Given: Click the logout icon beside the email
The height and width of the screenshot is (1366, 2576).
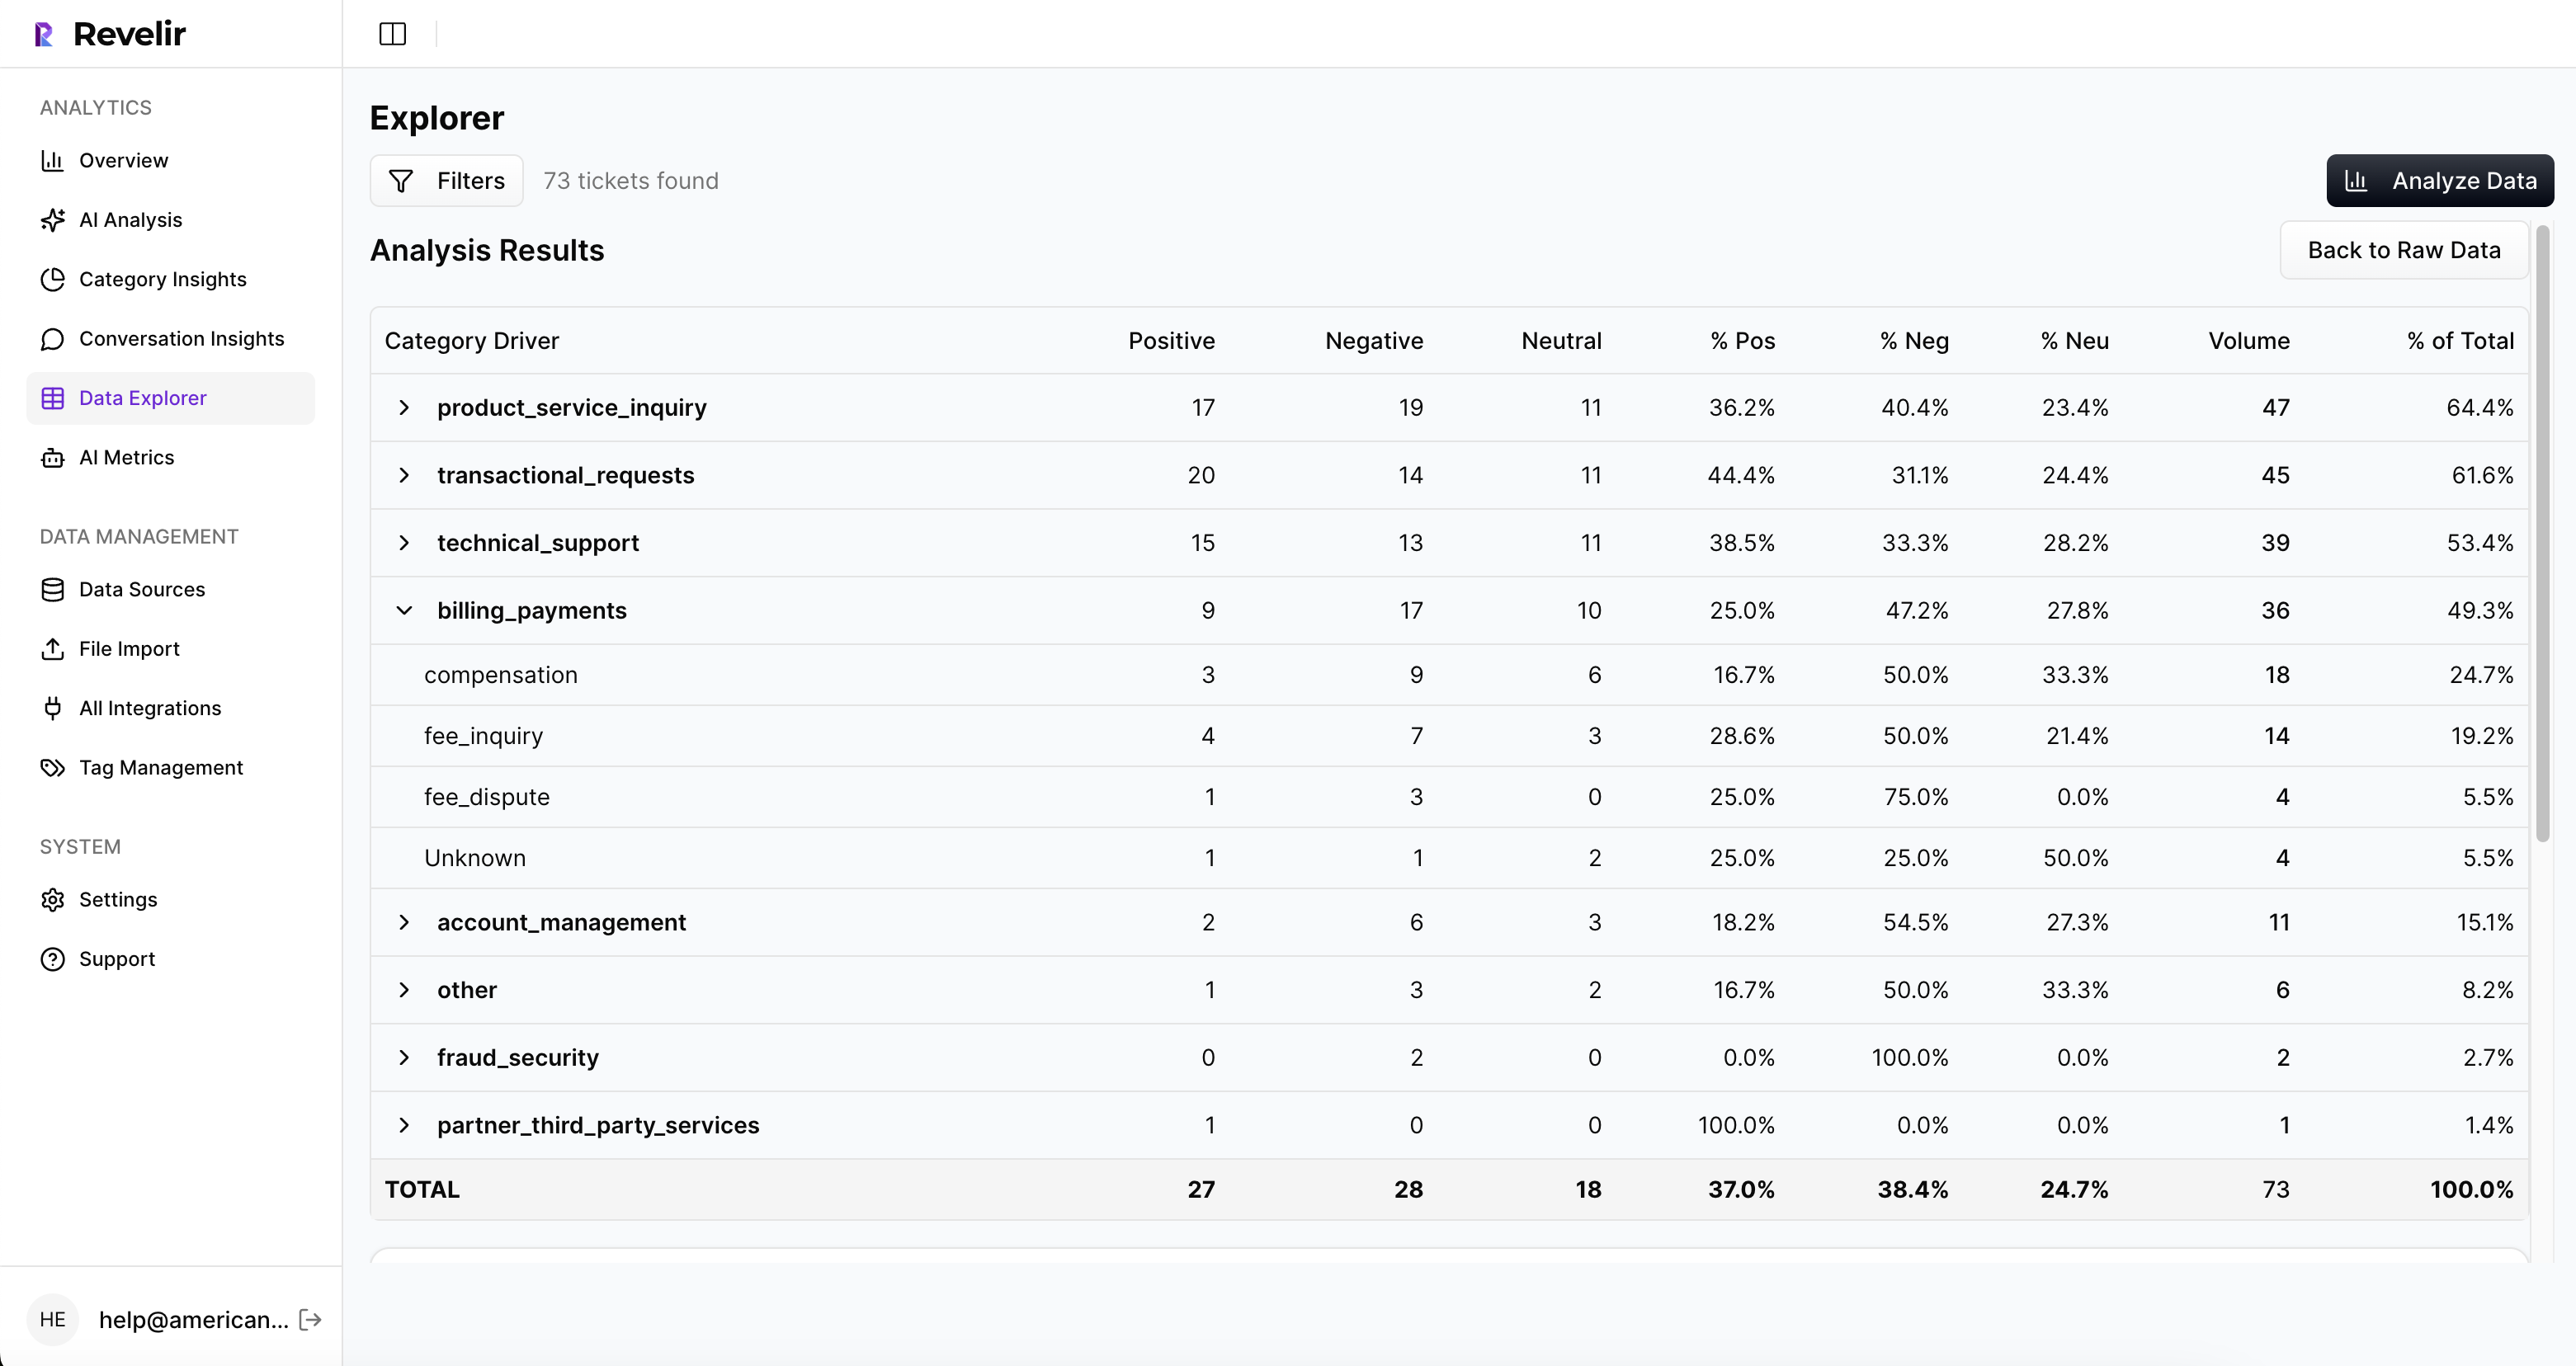Looking at the screenshot, I should pos(311,1319).
